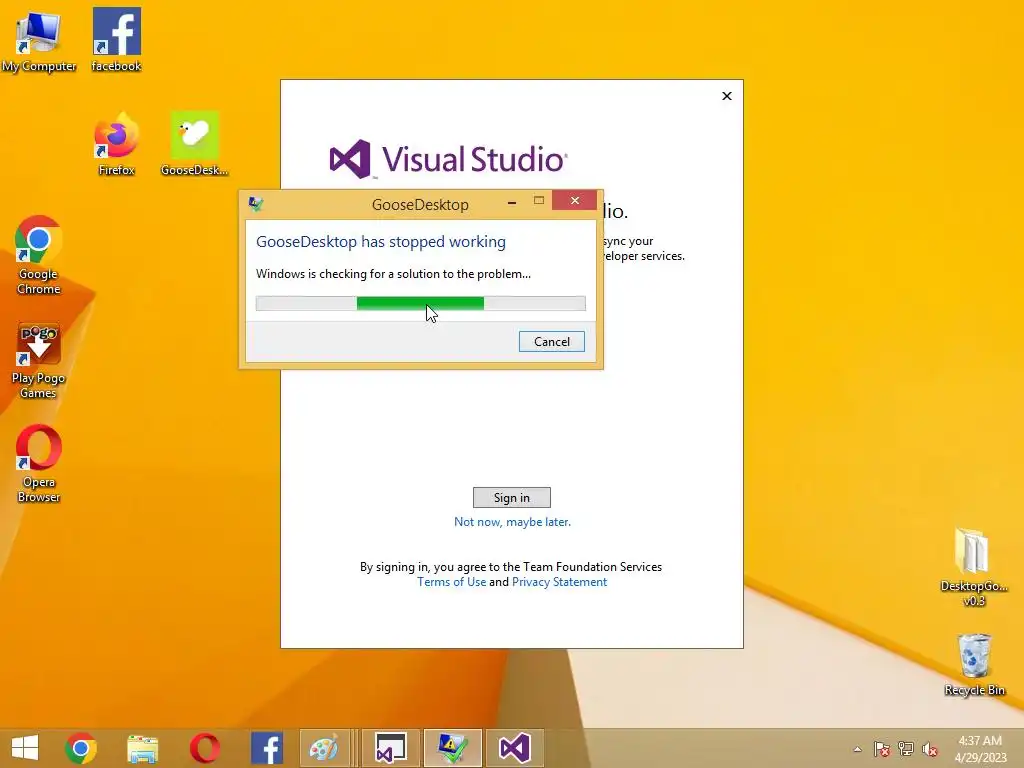Open the Terms of Use link
The image size is (1024, 768).
pos(451,582)
